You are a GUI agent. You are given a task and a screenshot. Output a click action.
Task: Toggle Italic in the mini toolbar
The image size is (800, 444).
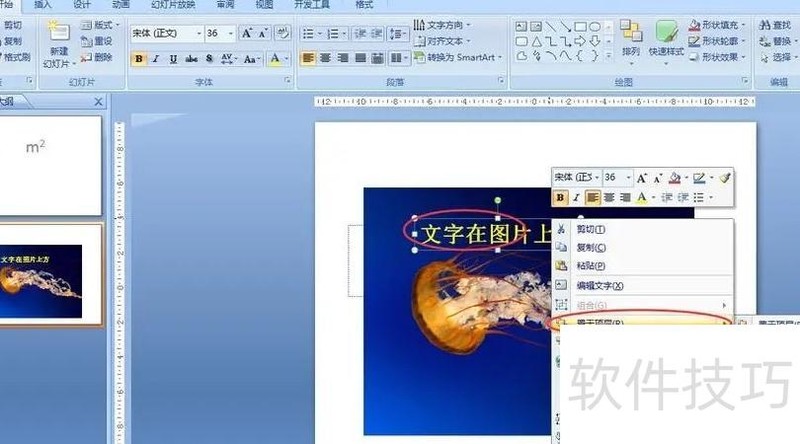coord(576,198)
